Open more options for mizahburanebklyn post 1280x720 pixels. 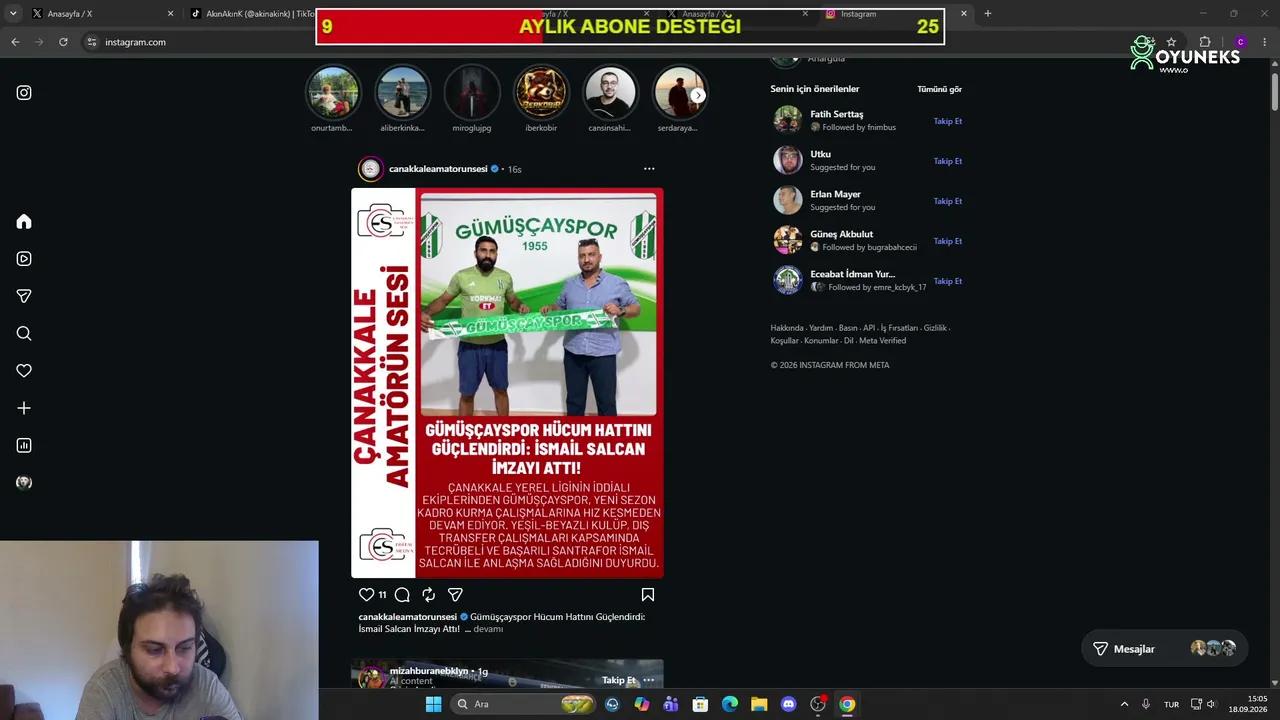649,680
